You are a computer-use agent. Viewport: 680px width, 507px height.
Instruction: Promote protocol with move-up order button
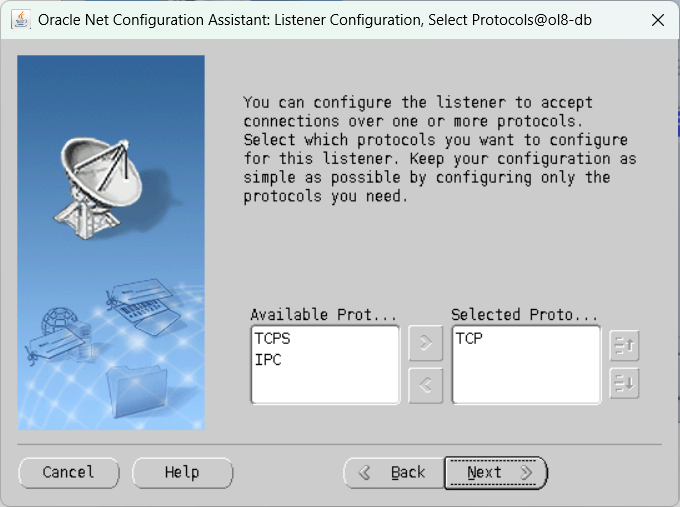click(624, 346)
